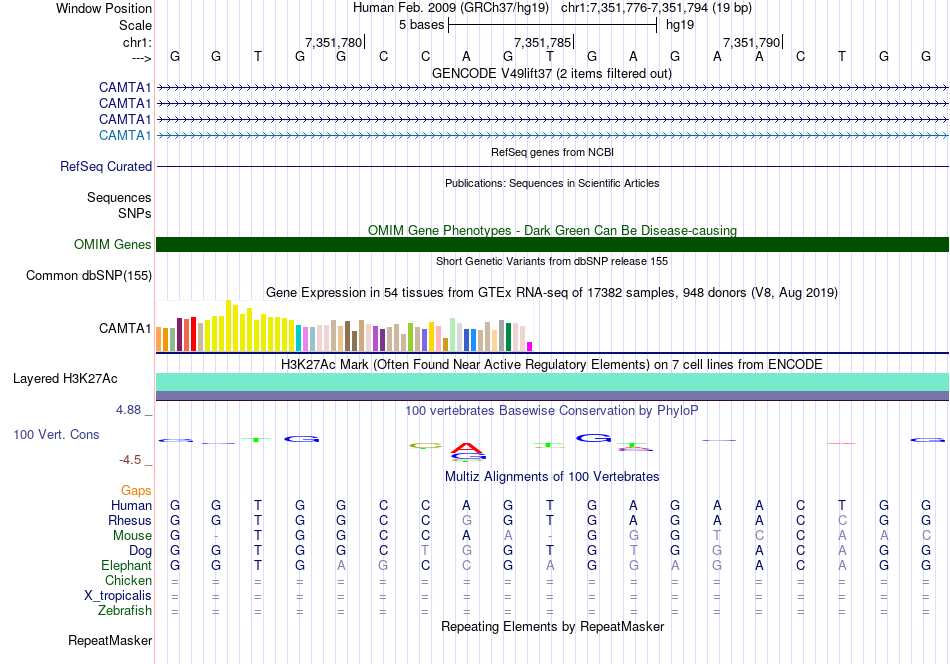
Task: Click the chr1: ruler label
Action: 137,42
